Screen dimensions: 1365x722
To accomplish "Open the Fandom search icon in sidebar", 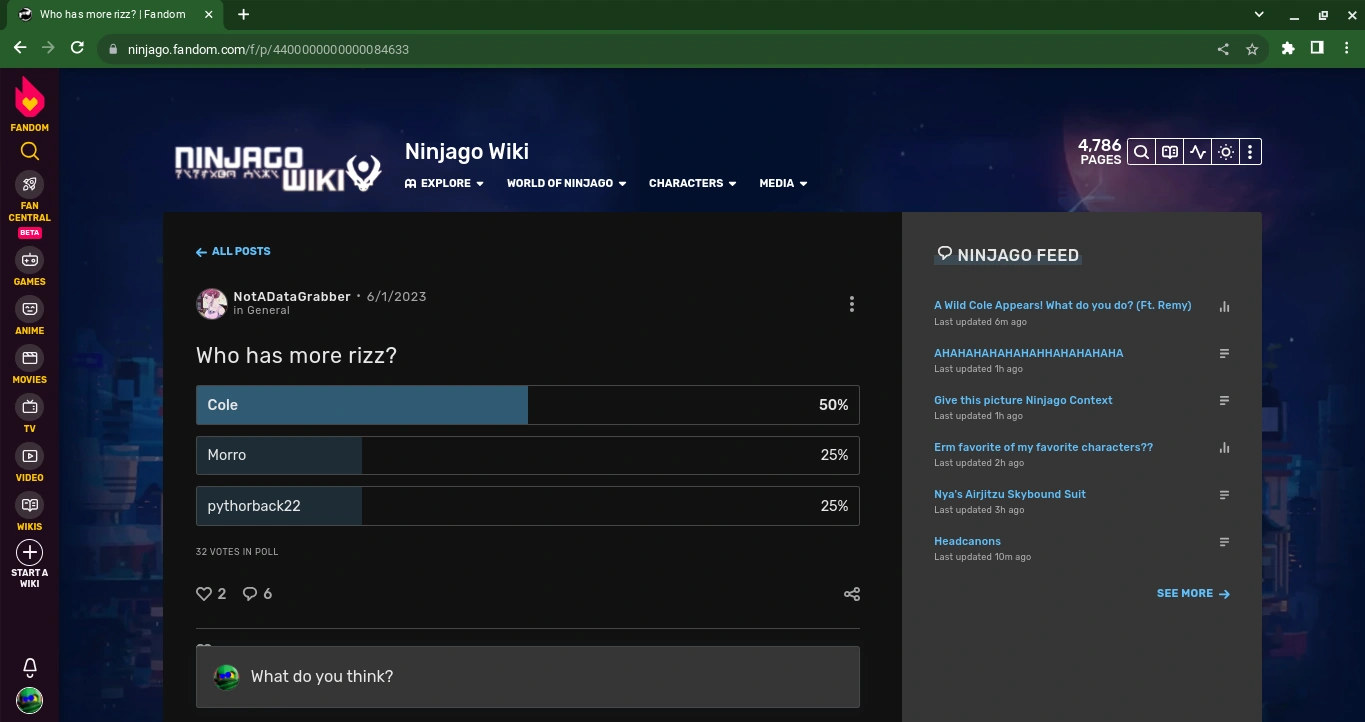I will pyautogui.click(x=29, y=152).
